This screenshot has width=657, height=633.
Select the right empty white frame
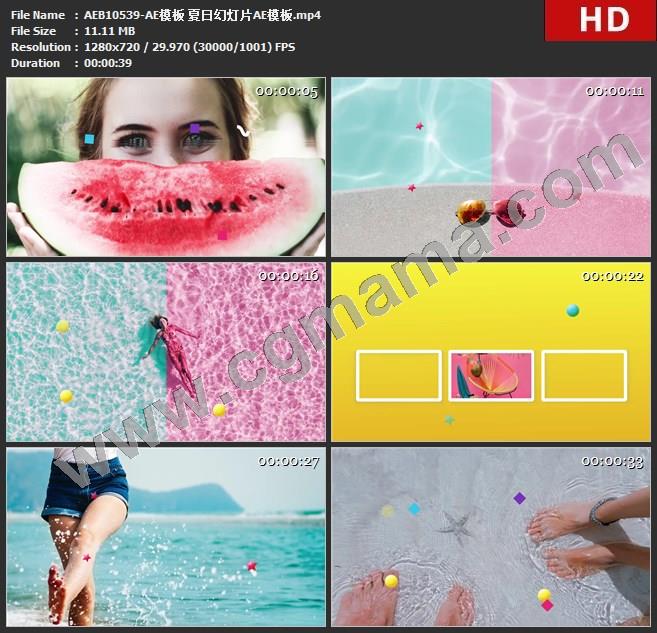click(x=583, y=375)
